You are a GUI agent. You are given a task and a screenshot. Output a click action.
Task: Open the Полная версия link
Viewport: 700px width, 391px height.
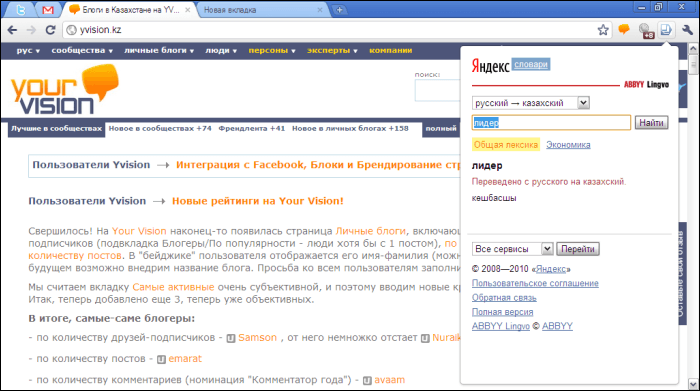click(x=502, y=312)
